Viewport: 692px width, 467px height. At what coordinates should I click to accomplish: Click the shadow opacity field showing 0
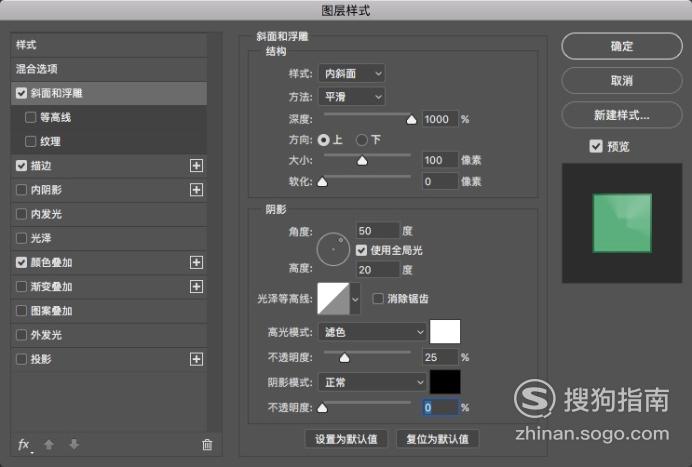(x=440, y=407)
